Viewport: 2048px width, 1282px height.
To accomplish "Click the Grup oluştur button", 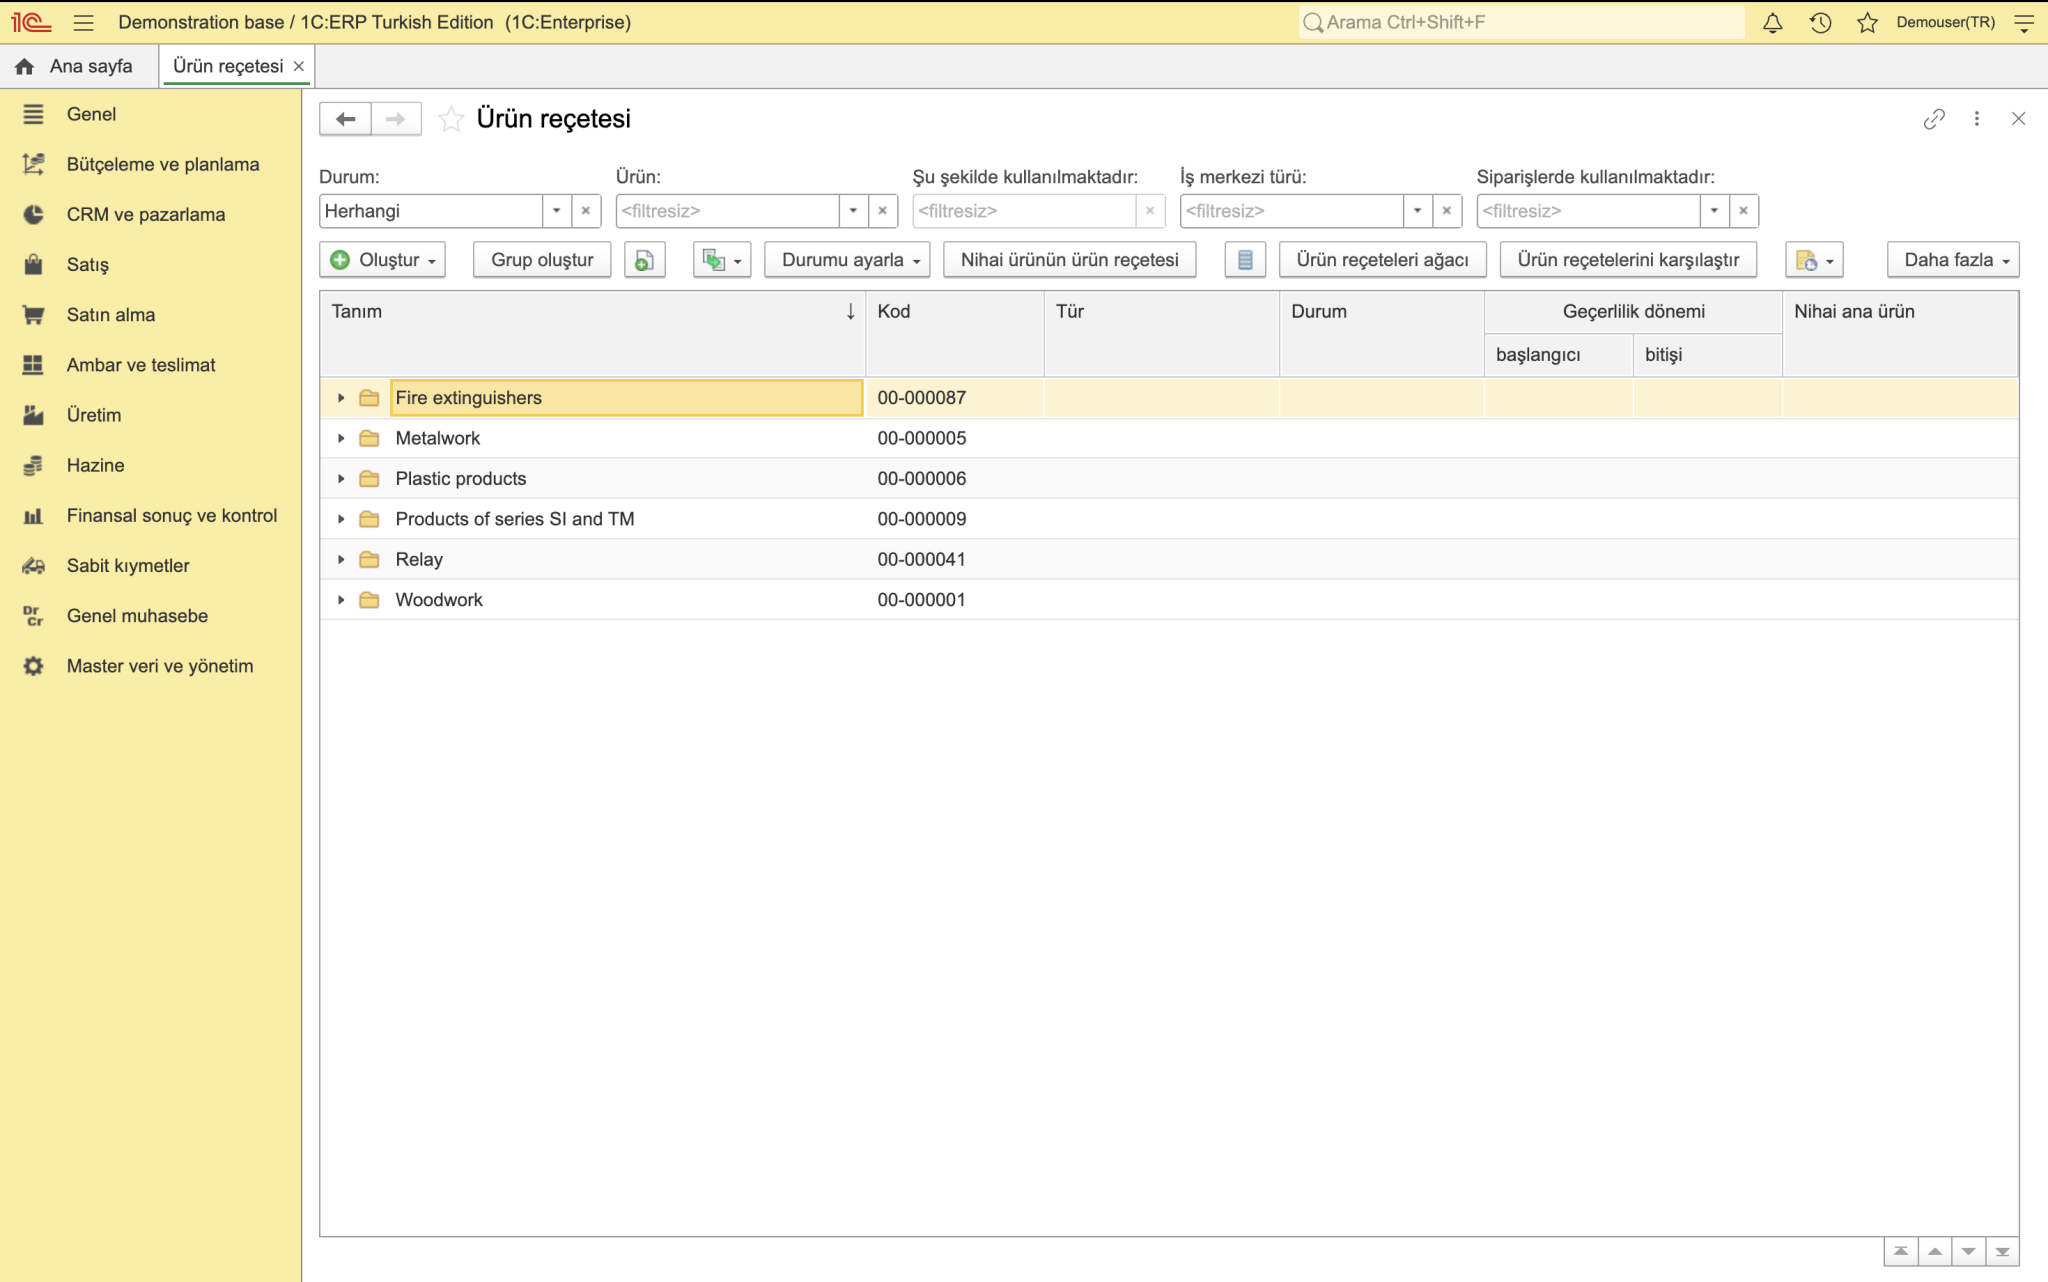I will (x=542, y=260).
